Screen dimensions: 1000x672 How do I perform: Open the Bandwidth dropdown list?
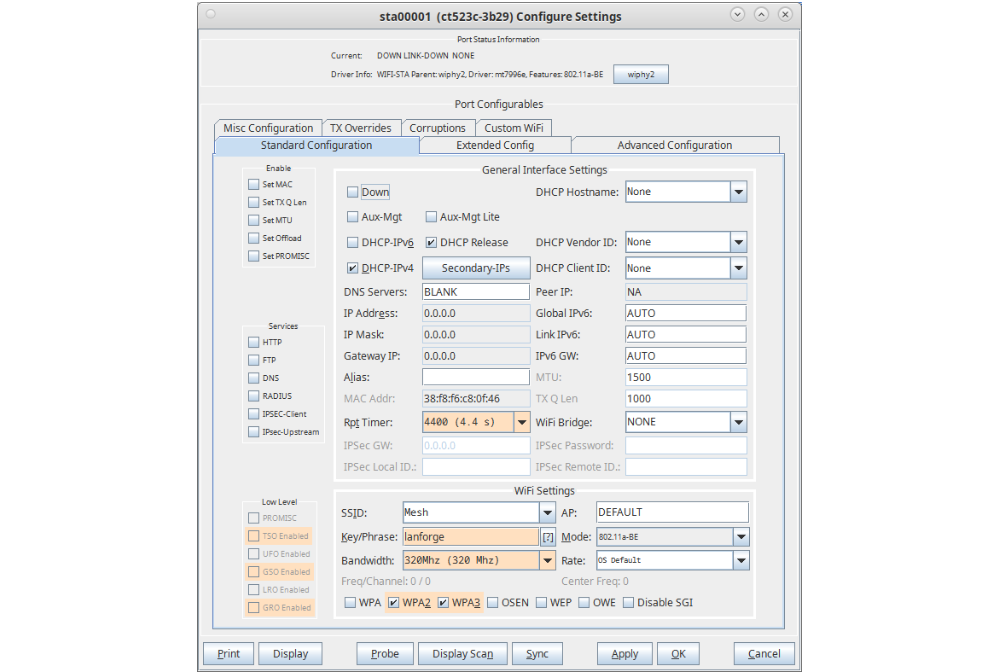click(x=547, y=561)
